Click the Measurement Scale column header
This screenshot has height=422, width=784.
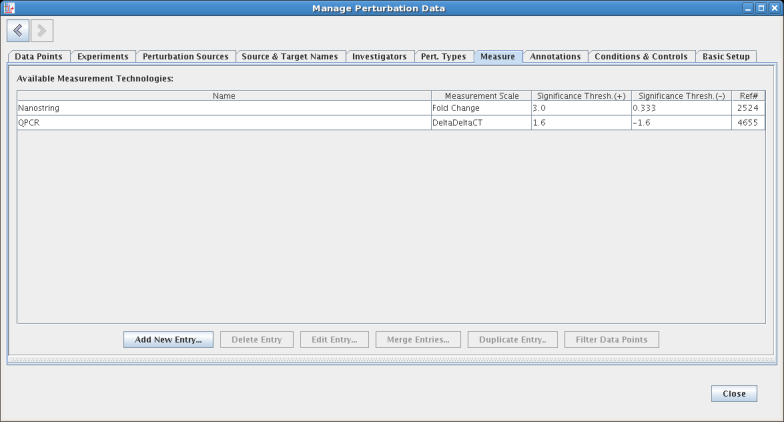(481, 95)
